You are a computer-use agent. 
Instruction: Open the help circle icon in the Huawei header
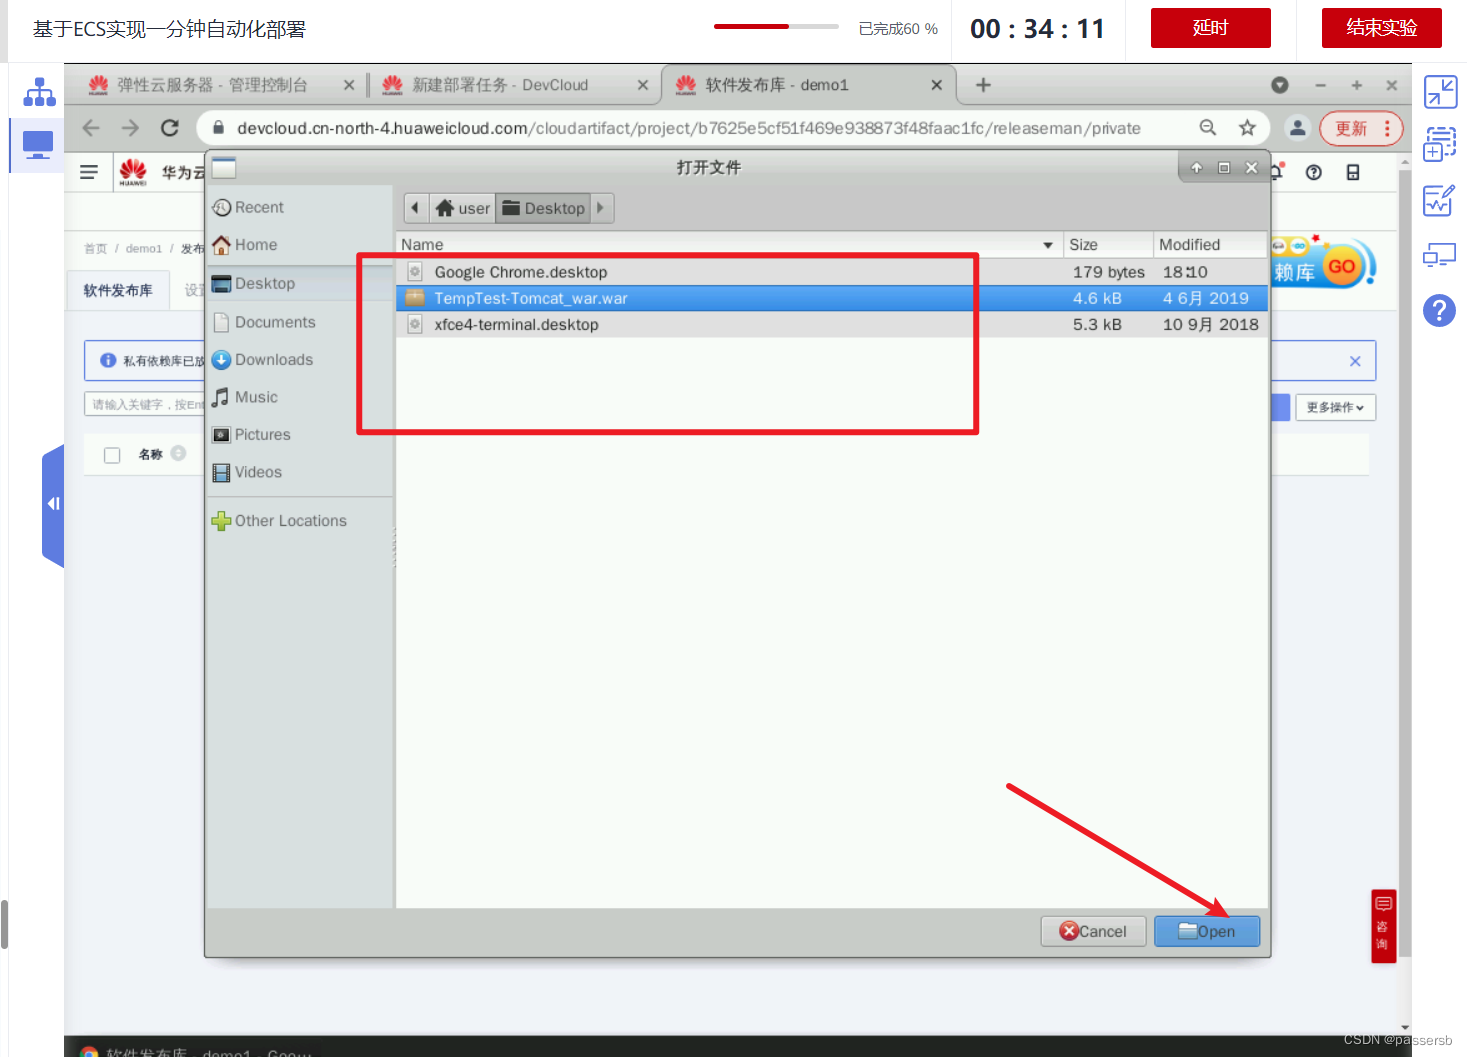point(1314,172)
